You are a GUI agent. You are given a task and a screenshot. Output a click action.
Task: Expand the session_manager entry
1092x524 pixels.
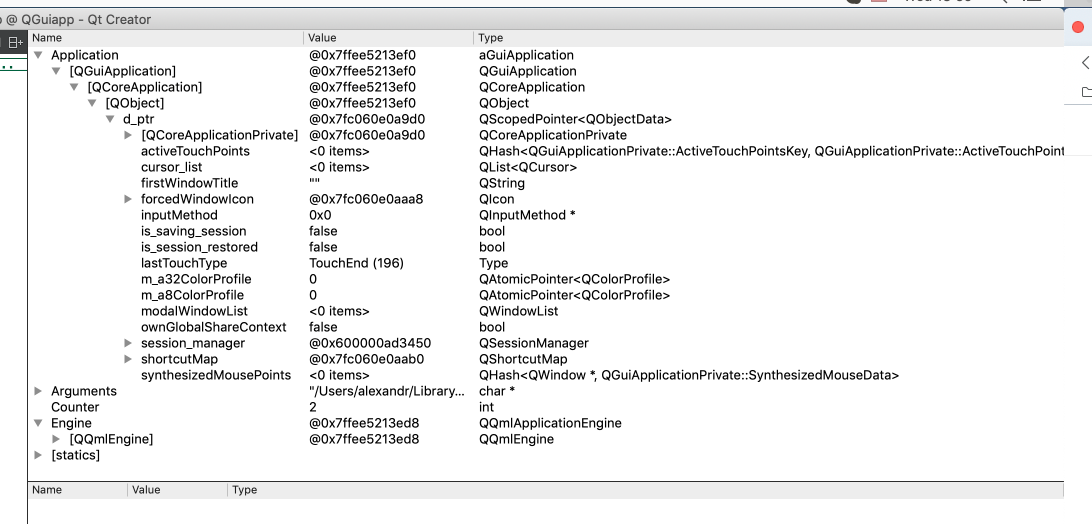(x=128, y=343)
